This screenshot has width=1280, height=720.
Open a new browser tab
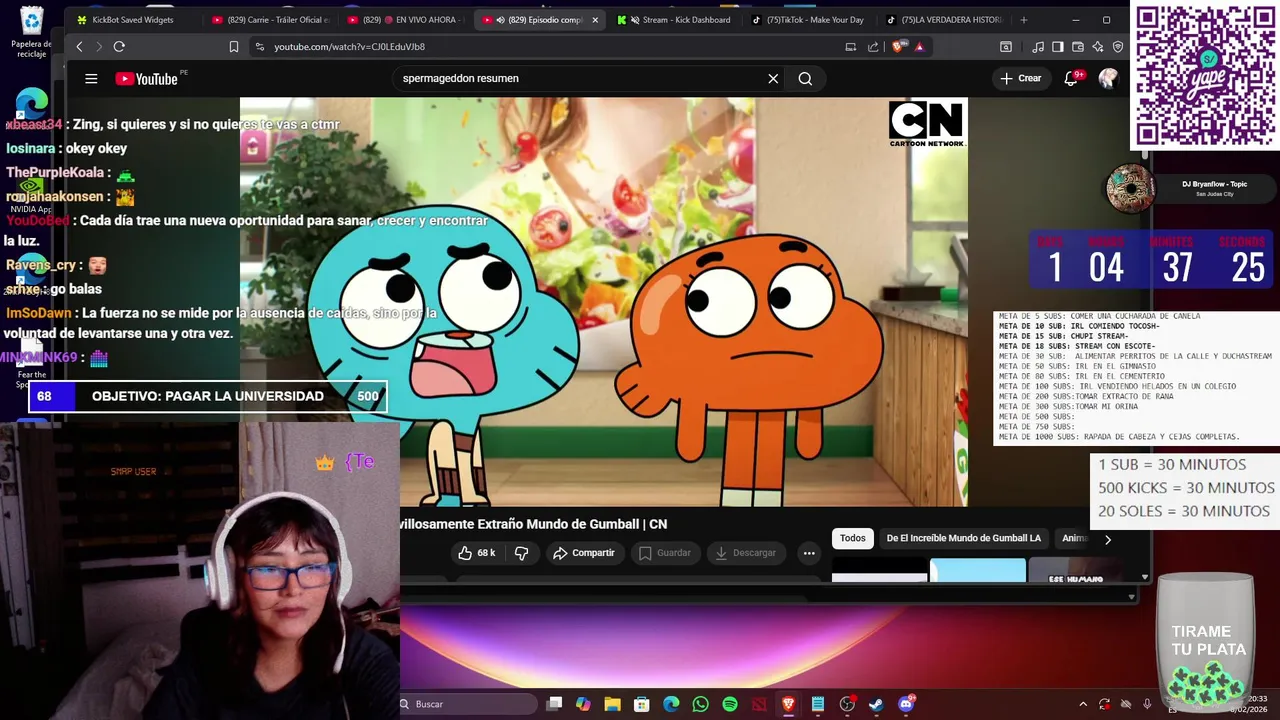click(x=1023, y=20)
